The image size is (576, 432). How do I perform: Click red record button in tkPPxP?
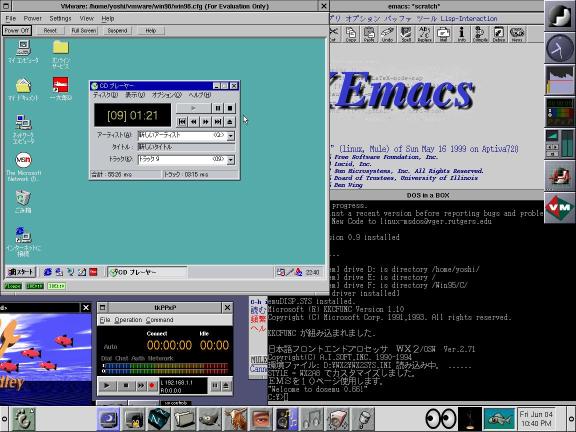point(152,385)
